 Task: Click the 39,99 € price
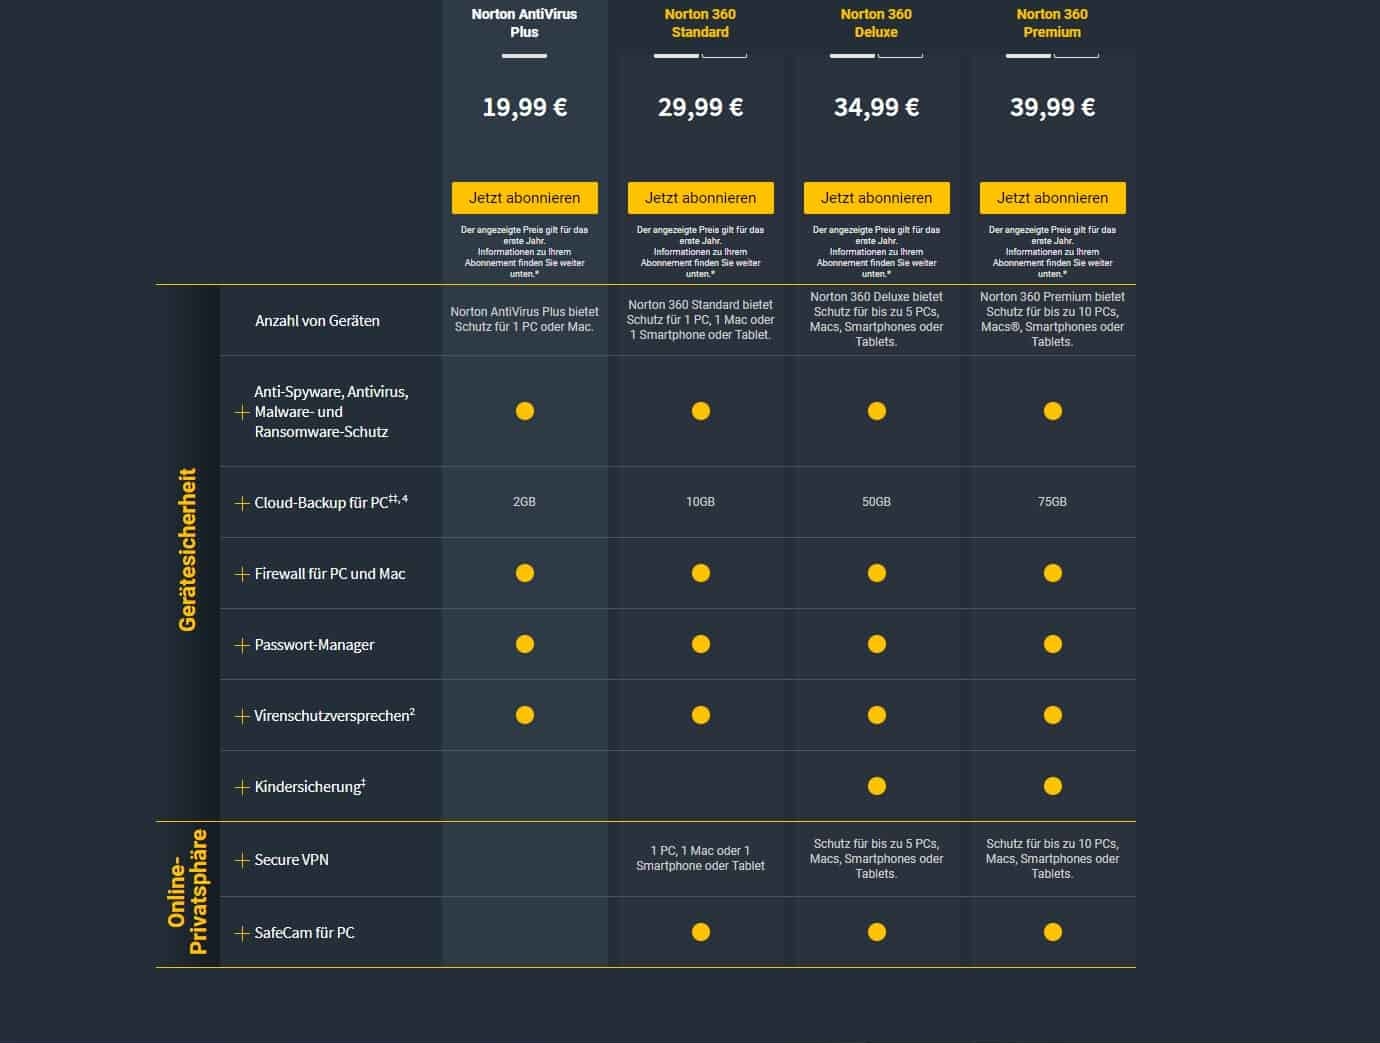click(1052, 107)
